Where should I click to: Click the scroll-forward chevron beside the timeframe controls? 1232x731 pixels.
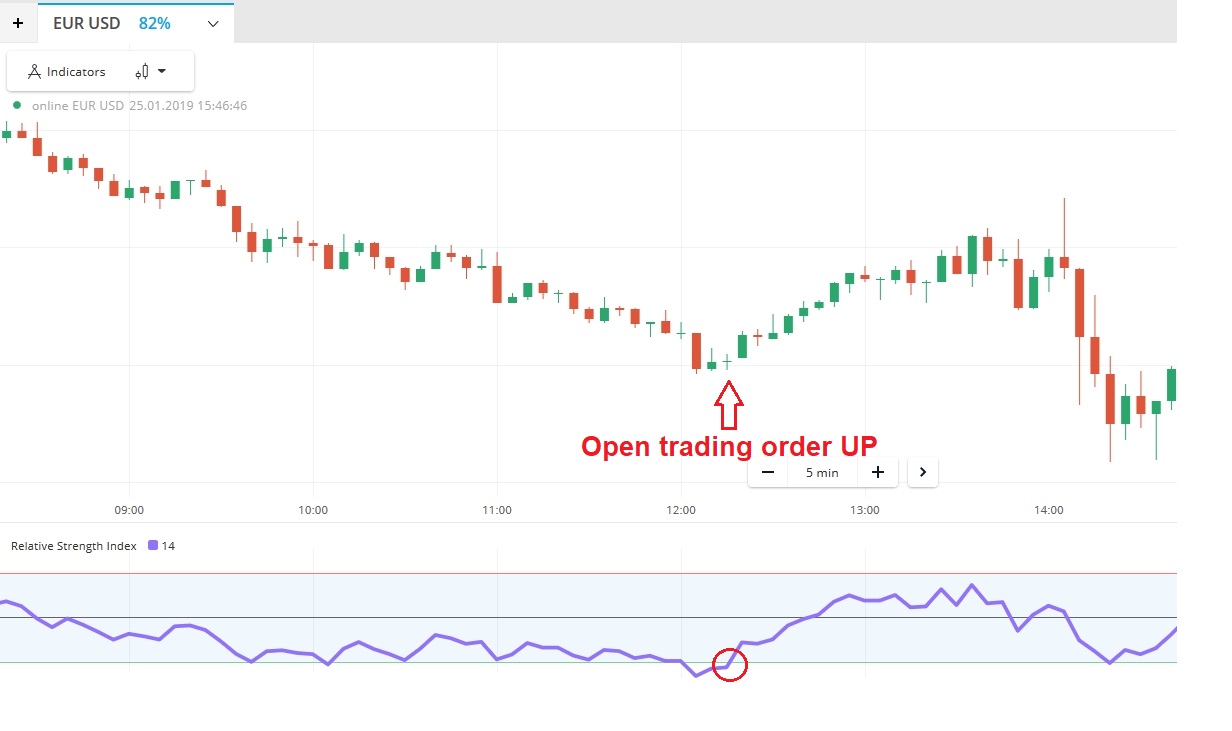tap(923, 472)
